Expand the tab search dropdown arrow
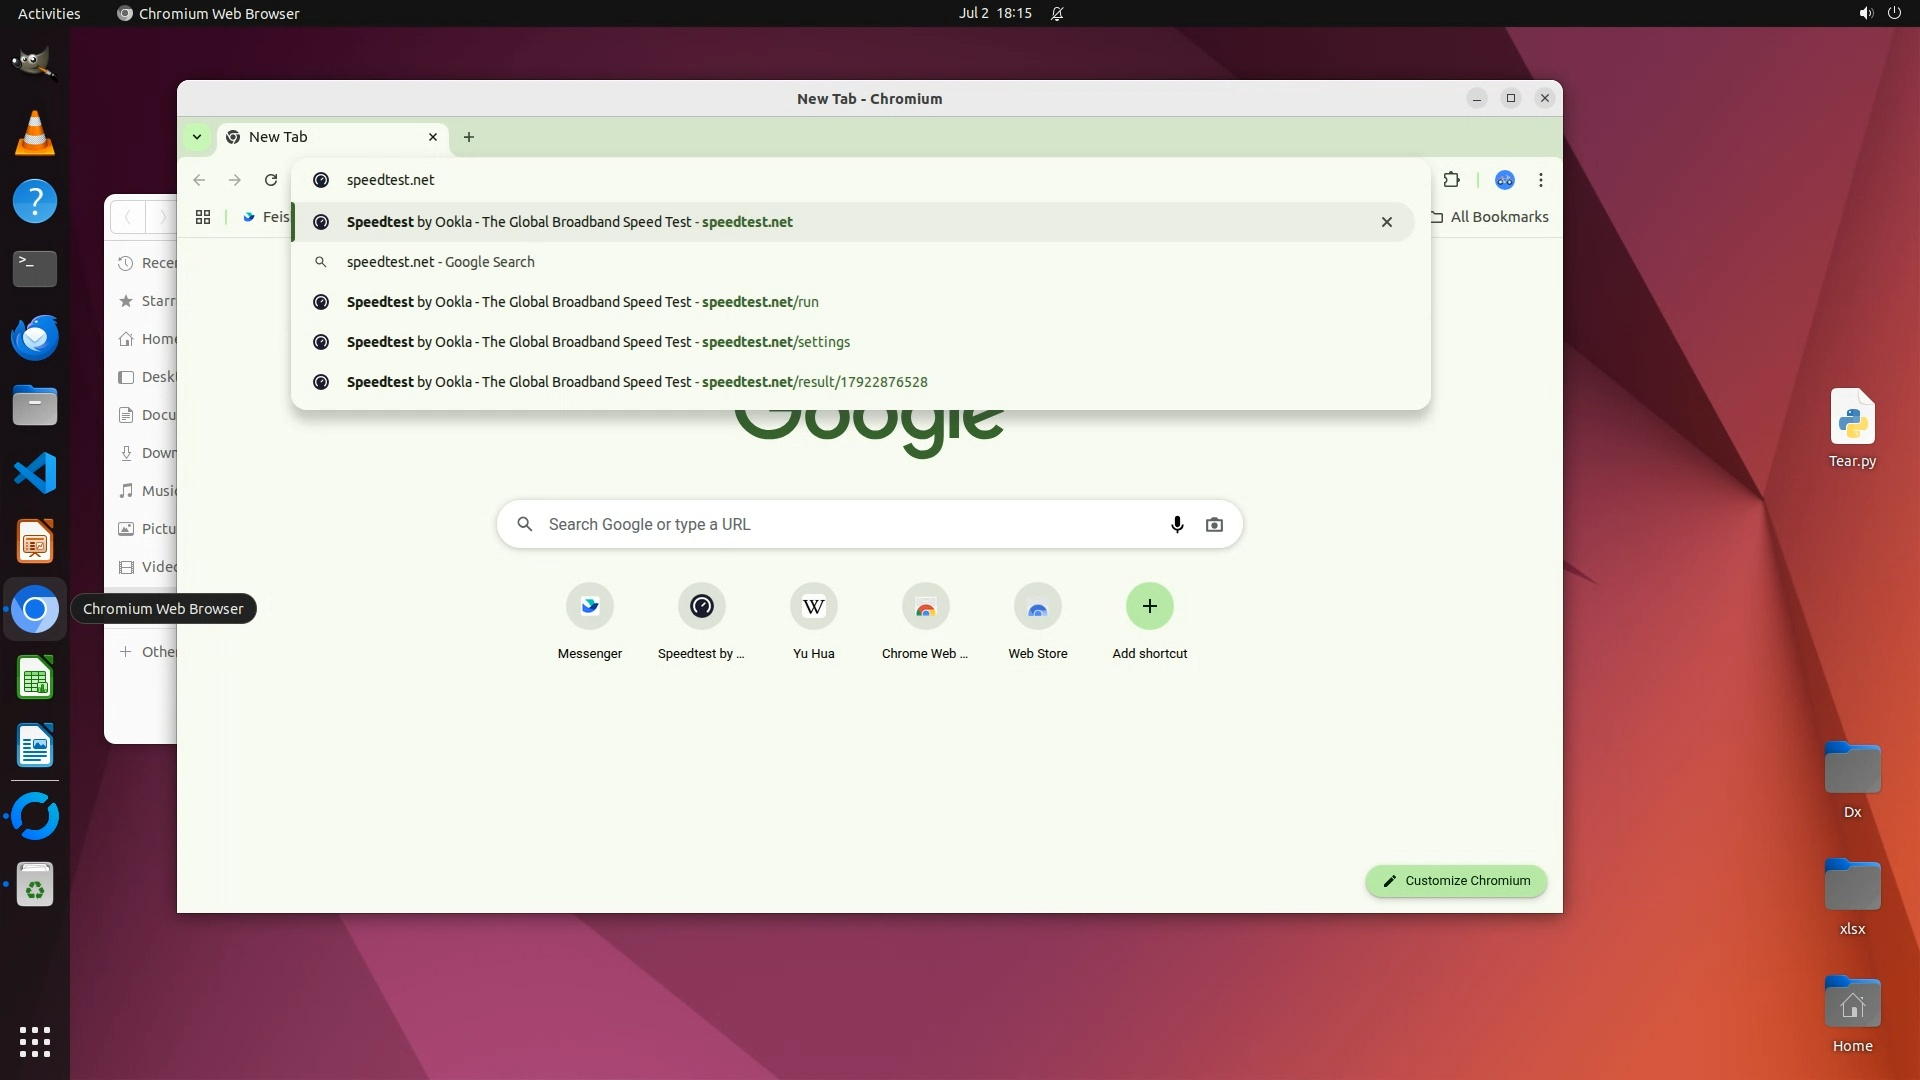 tap(197, 137)
